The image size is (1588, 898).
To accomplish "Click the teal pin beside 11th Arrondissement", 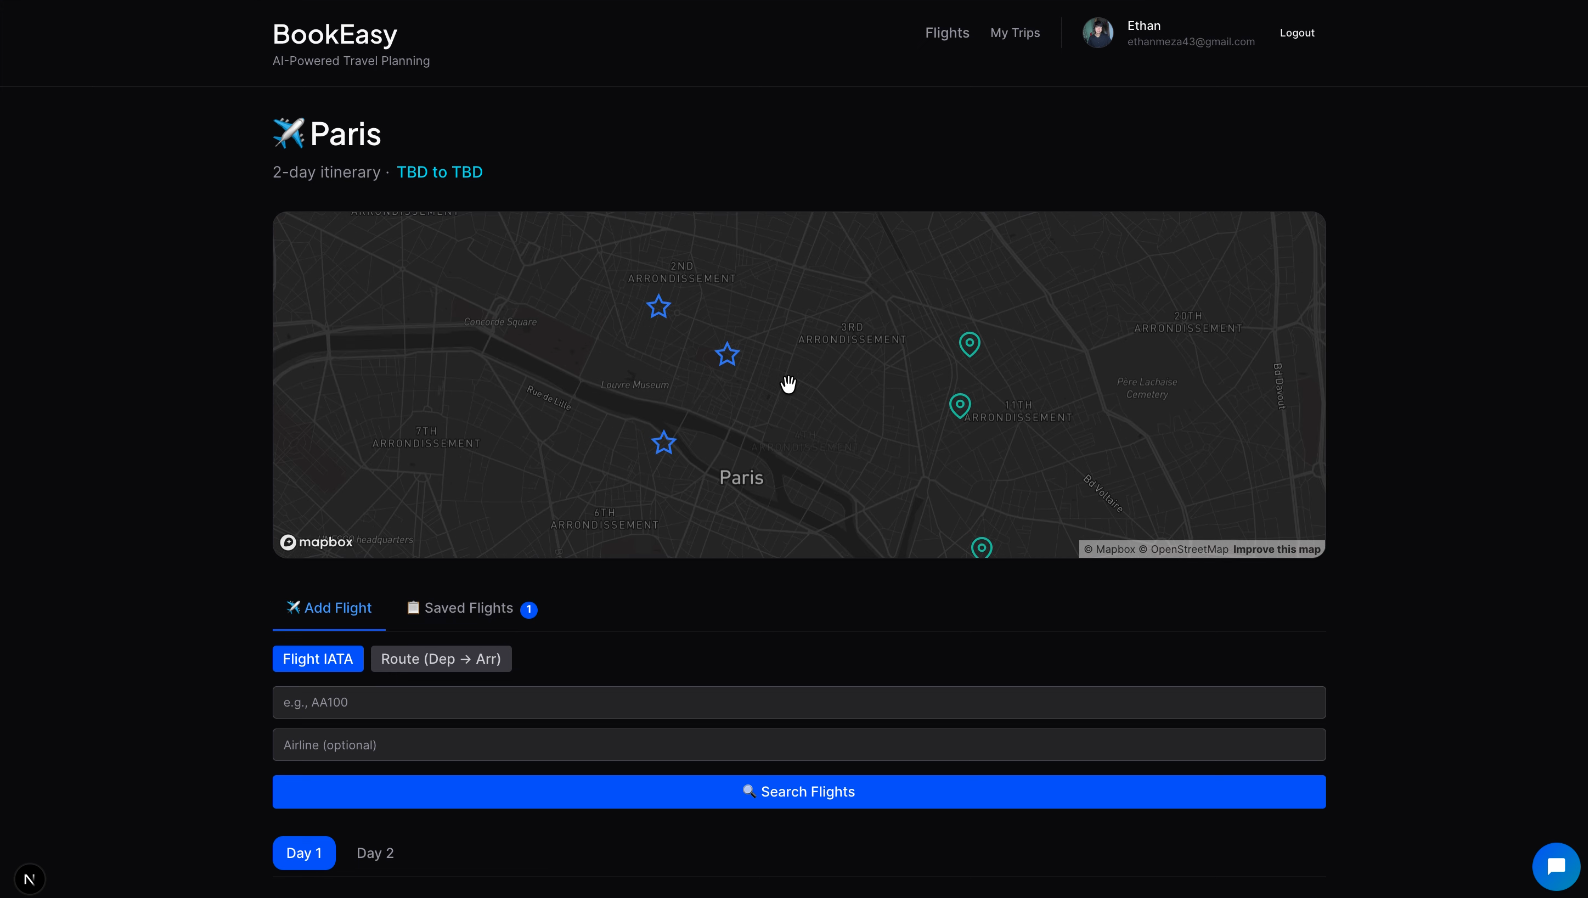I will point(959,405).
